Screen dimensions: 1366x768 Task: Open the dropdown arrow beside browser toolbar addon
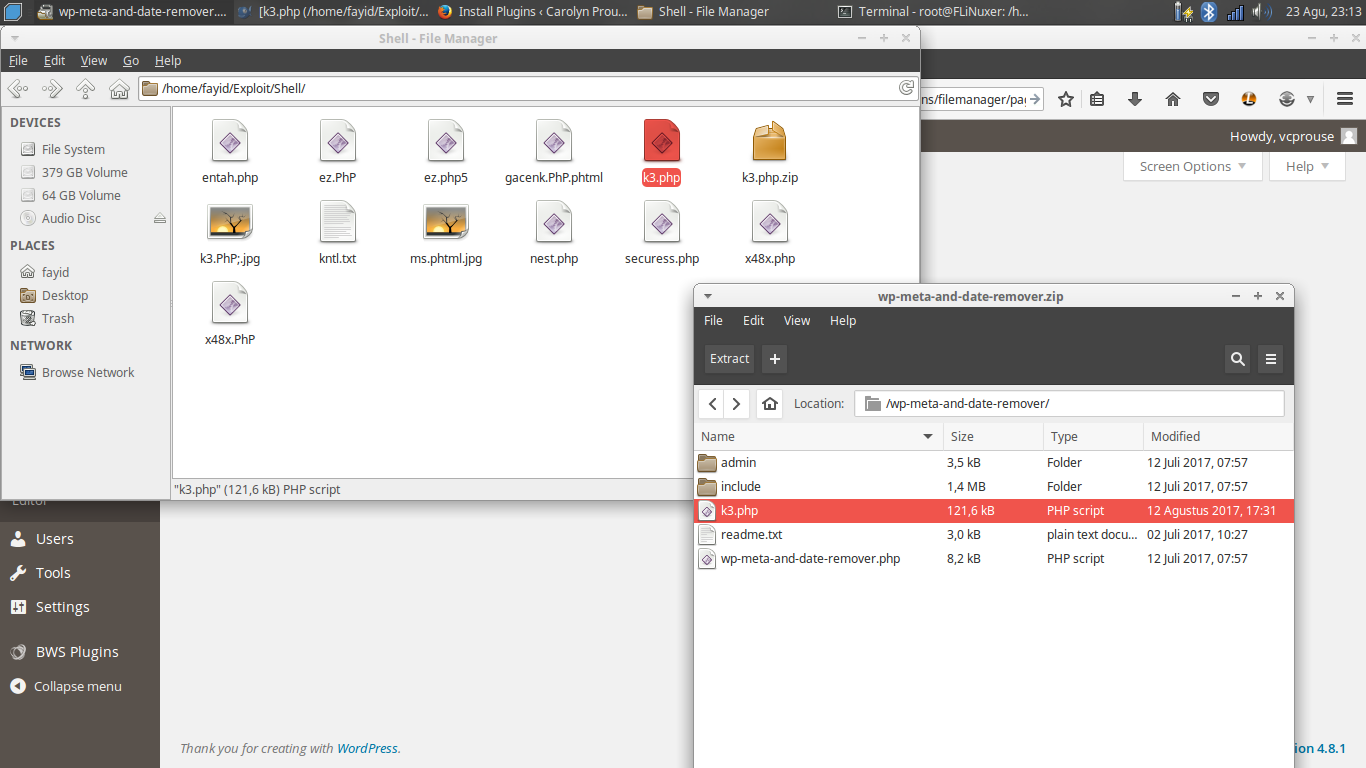(x=1310, y=99)
